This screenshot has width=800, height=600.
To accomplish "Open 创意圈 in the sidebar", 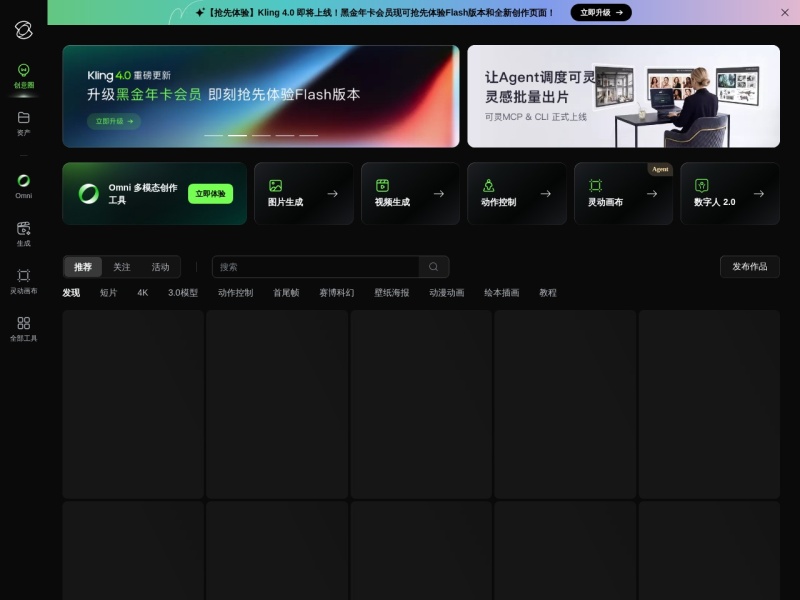I will [23, 77].
